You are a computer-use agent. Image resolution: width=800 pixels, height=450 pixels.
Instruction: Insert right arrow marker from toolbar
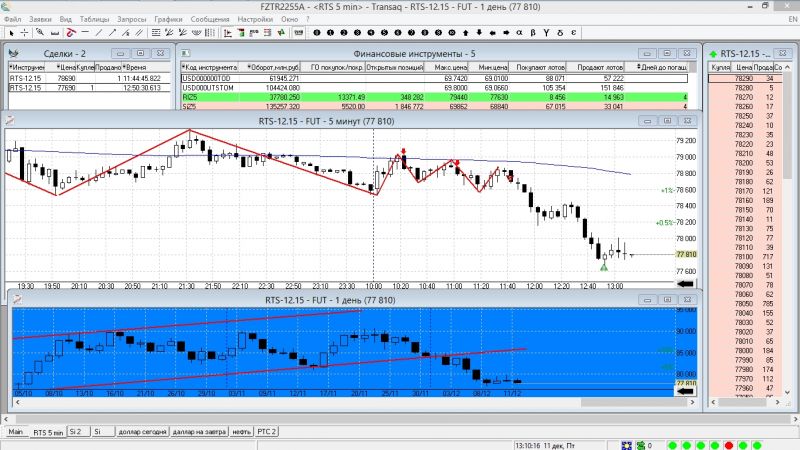[x=506, y=33]
